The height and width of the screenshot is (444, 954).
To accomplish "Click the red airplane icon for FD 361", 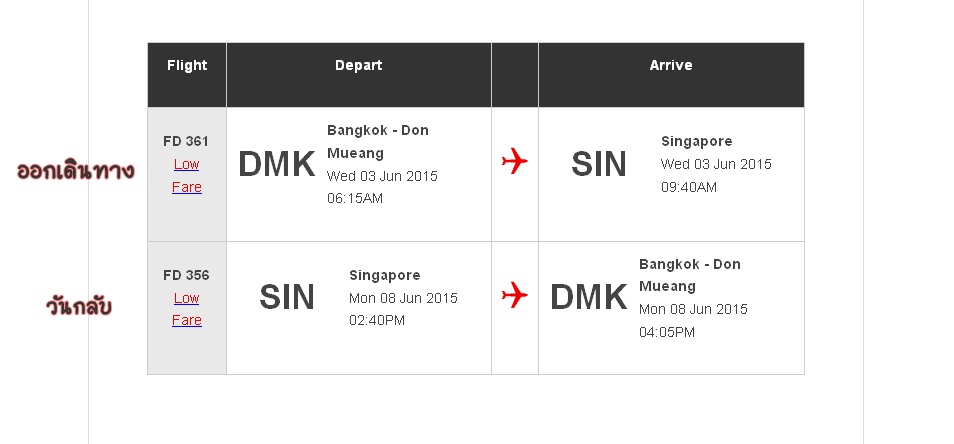I will coord(515,161).
